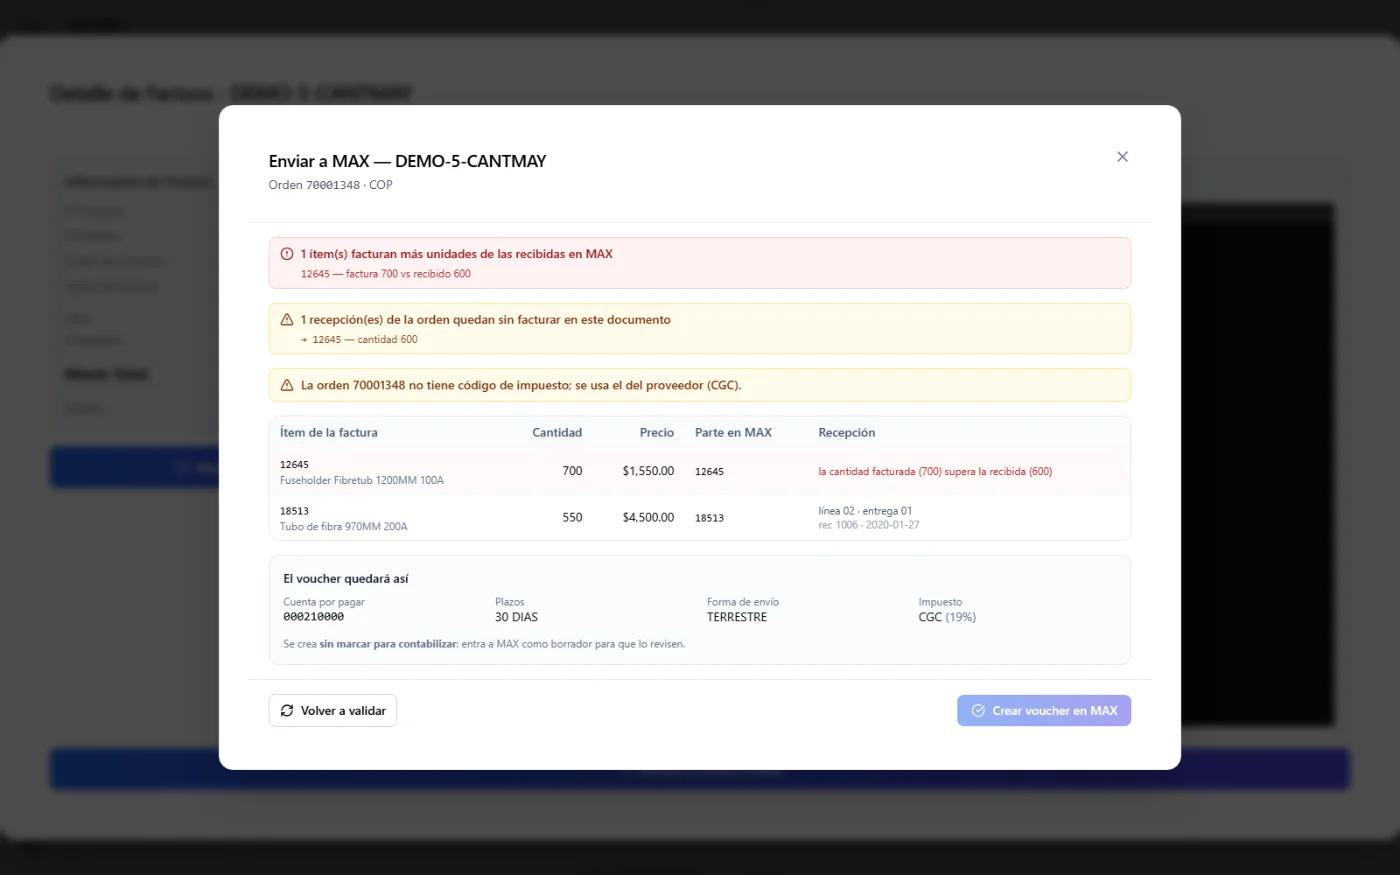Click the warning triangle beside recepción(es) alert
Image resolution: width=1400 pixels, height=875 pixels.
point(287,320)
